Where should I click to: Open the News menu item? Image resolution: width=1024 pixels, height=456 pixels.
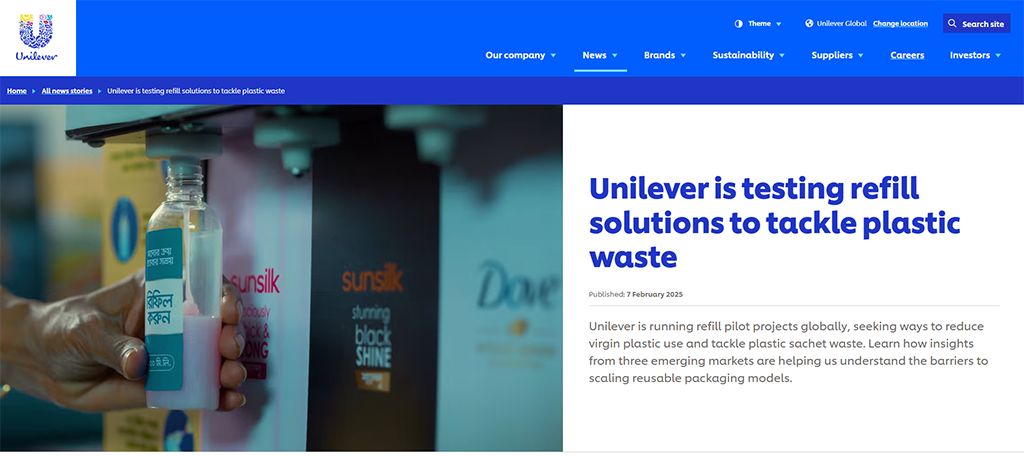tap(600, 56)
